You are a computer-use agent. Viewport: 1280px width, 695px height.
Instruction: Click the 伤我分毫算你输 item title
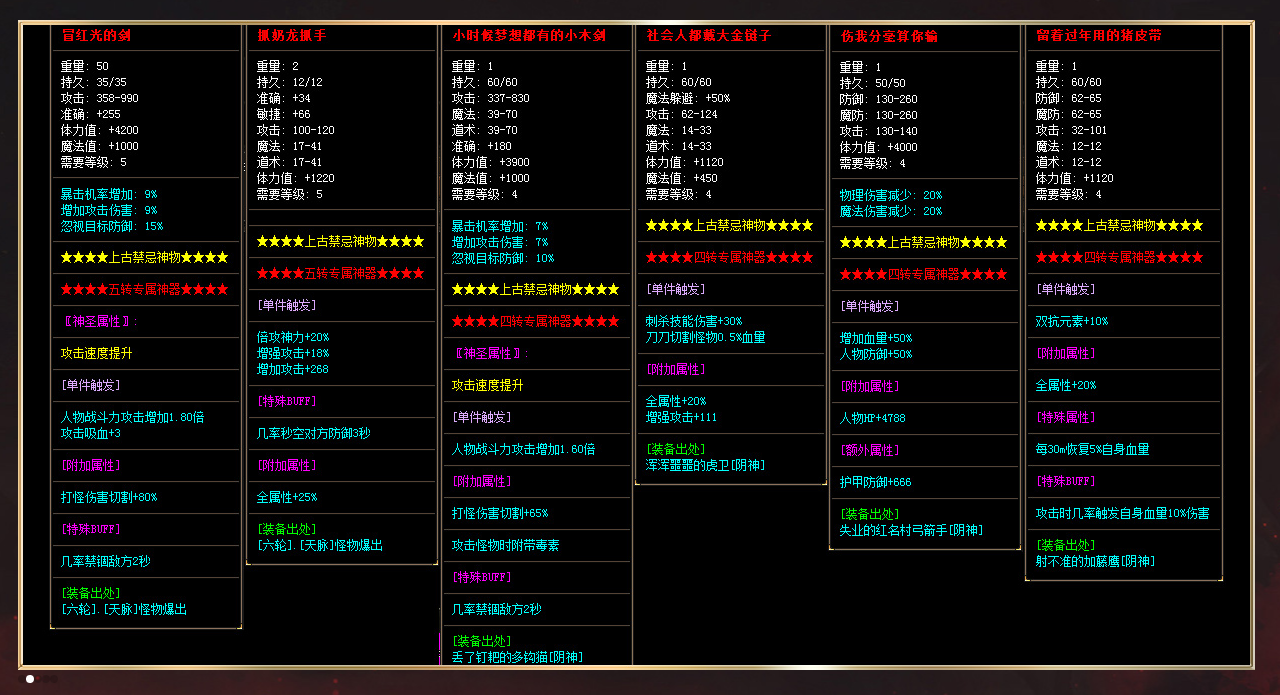click(889, 36)
